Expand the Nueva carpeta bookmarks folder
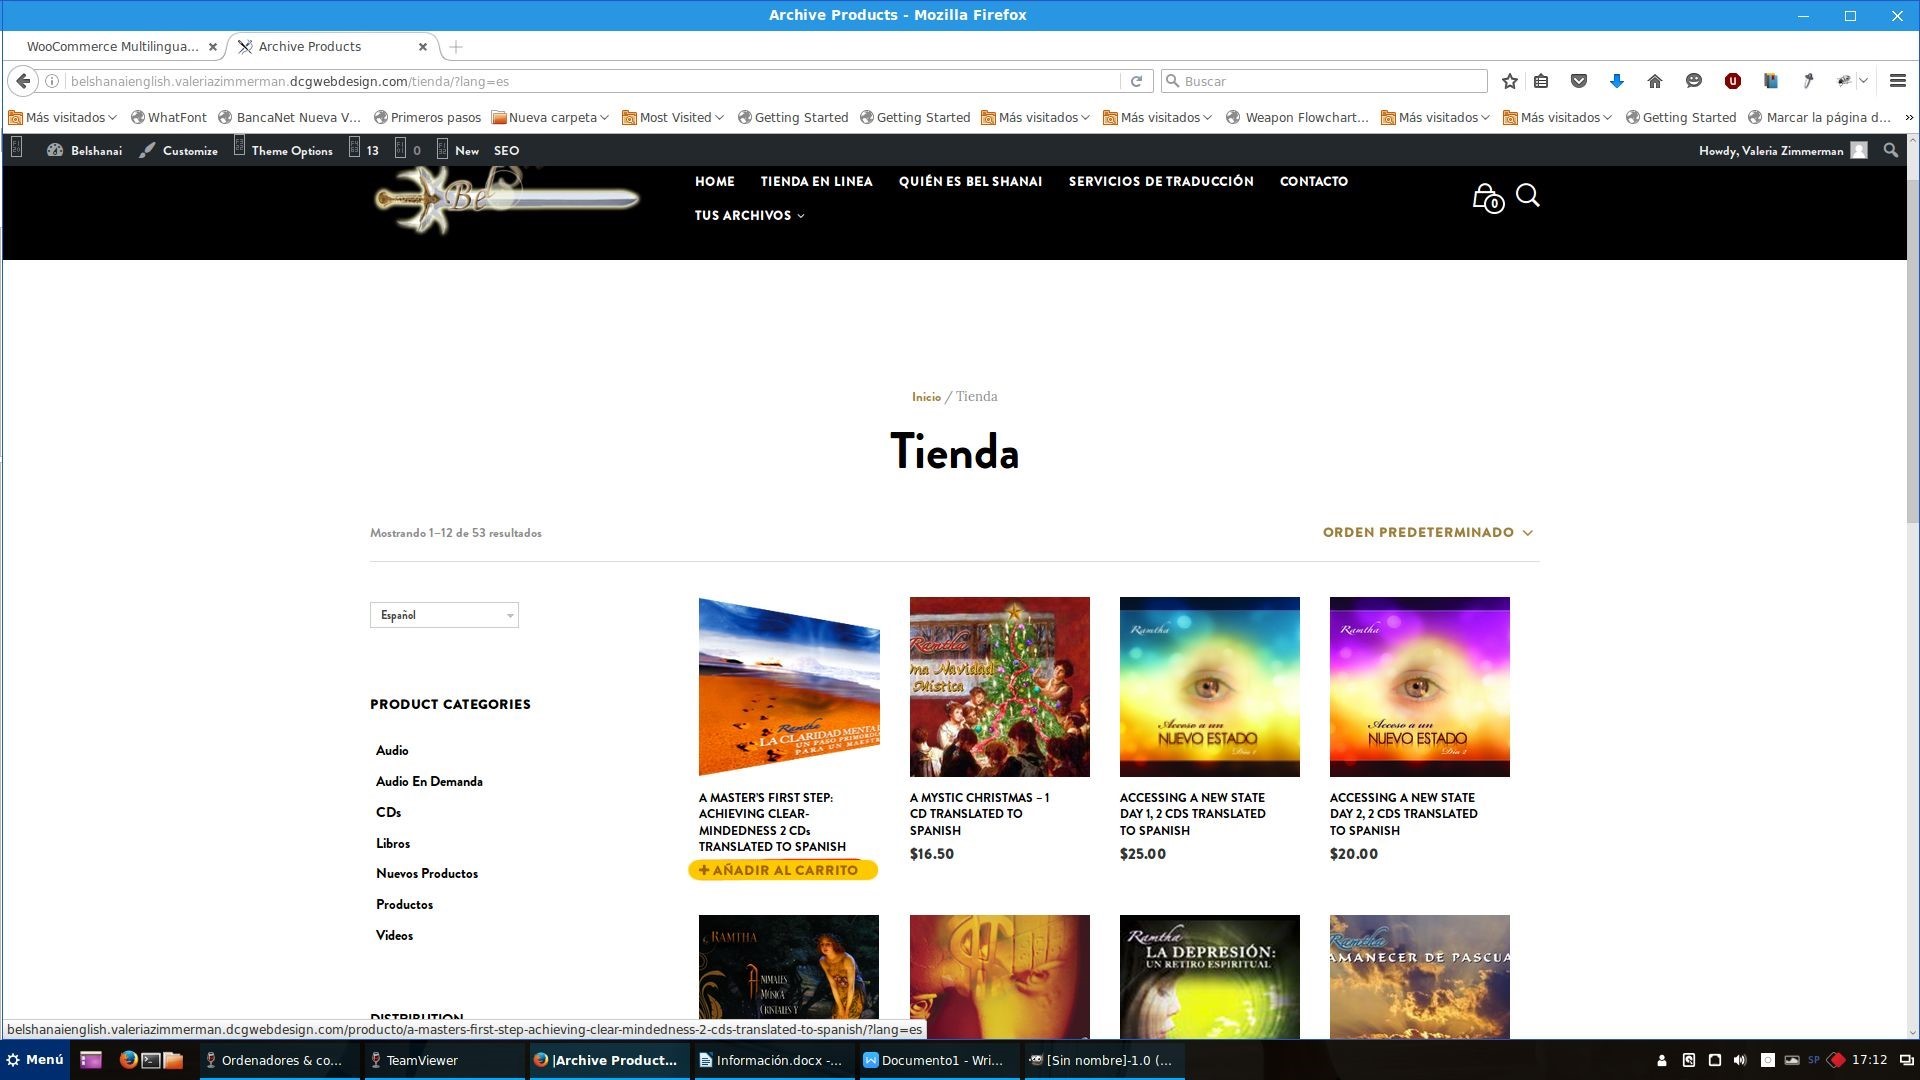1920x1080 pixels. pos(550,117)
